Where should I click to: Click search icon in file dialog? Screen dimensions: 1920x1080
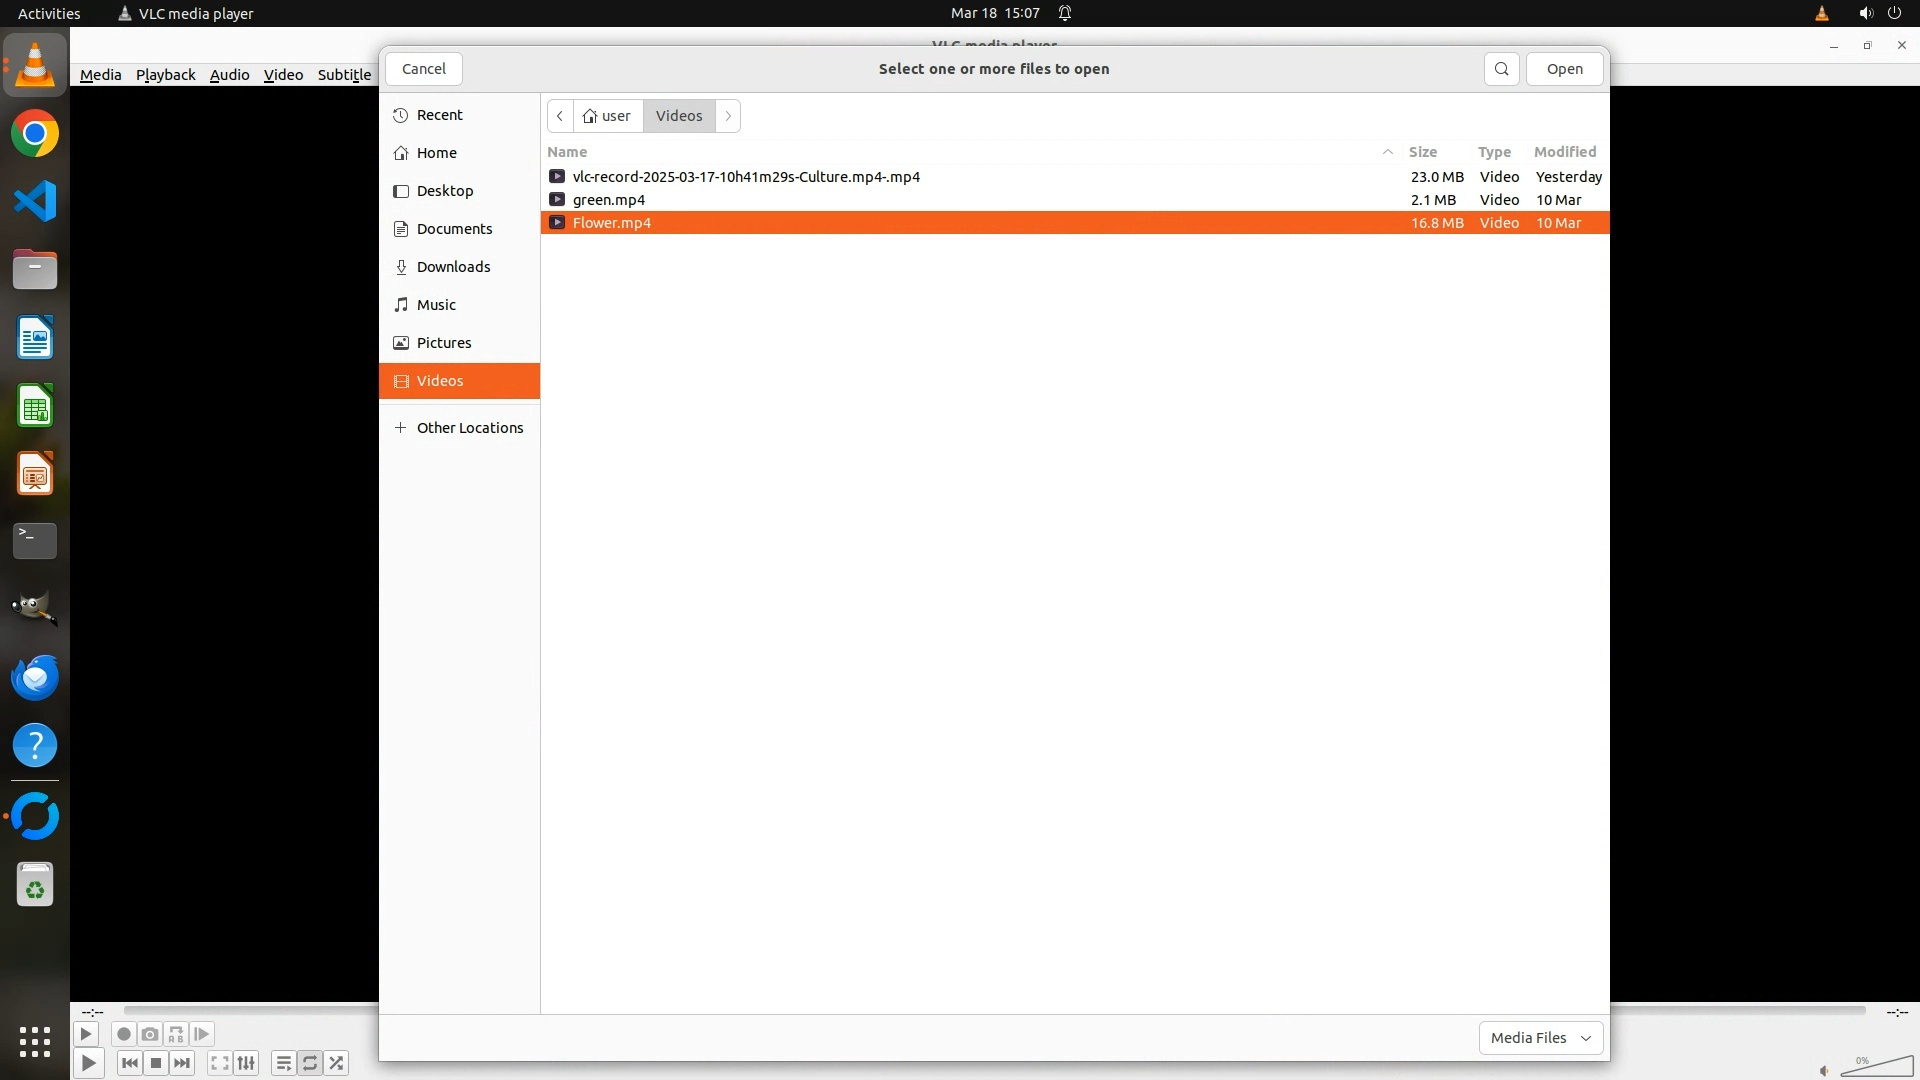pos(1501,69)
